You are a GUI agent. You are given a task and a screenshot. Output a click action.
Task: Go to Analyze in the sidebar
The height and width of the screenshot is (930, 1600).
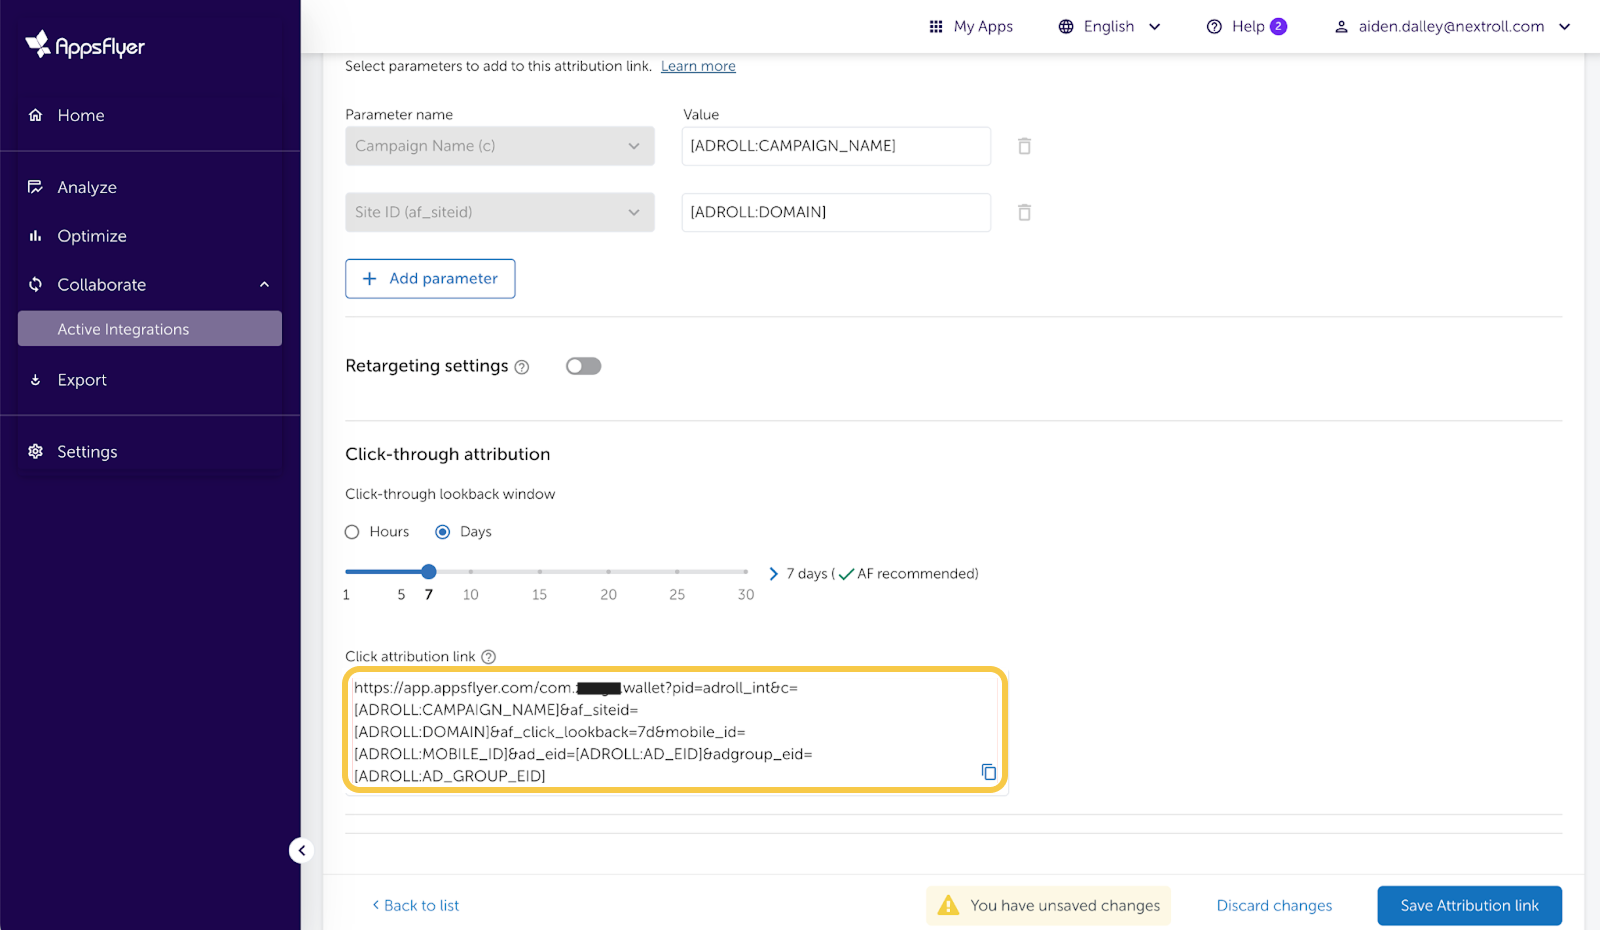click(x=87, y=187)
